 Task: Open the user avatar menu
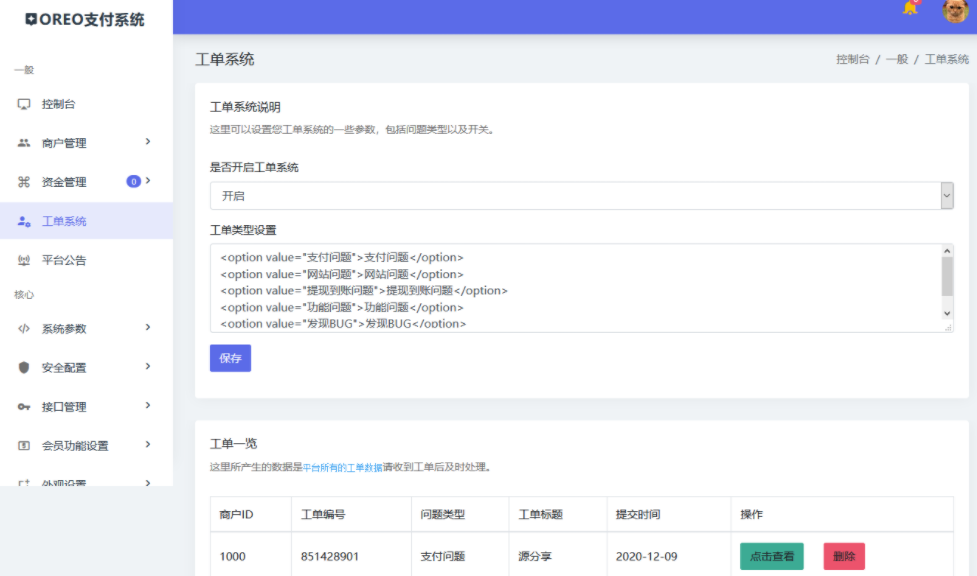point(955,11)
